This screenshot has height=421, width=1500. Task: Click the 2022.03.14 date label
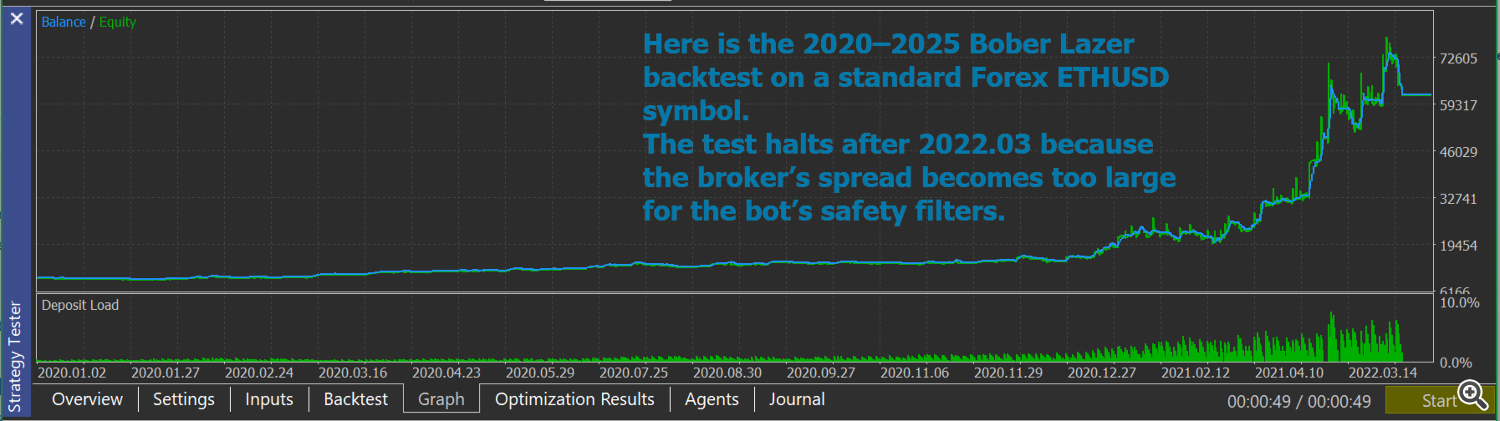[1384, 372]
